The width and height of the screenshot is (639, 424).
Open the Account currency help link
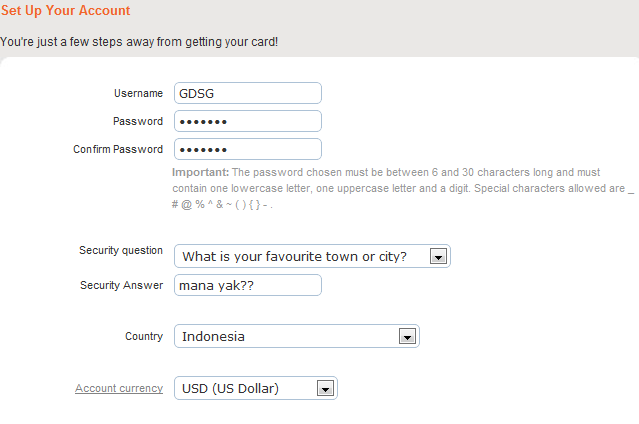click(119, 388)
